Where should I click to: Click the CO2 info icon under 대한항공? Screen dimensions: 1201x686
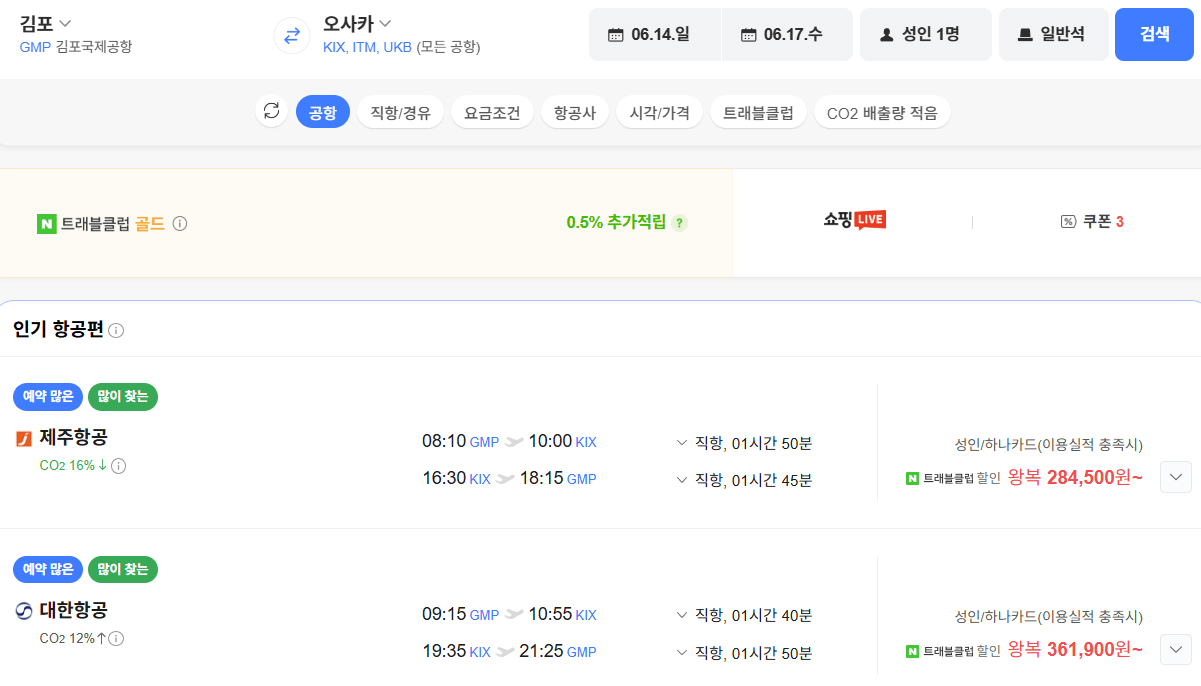(117, 639)
